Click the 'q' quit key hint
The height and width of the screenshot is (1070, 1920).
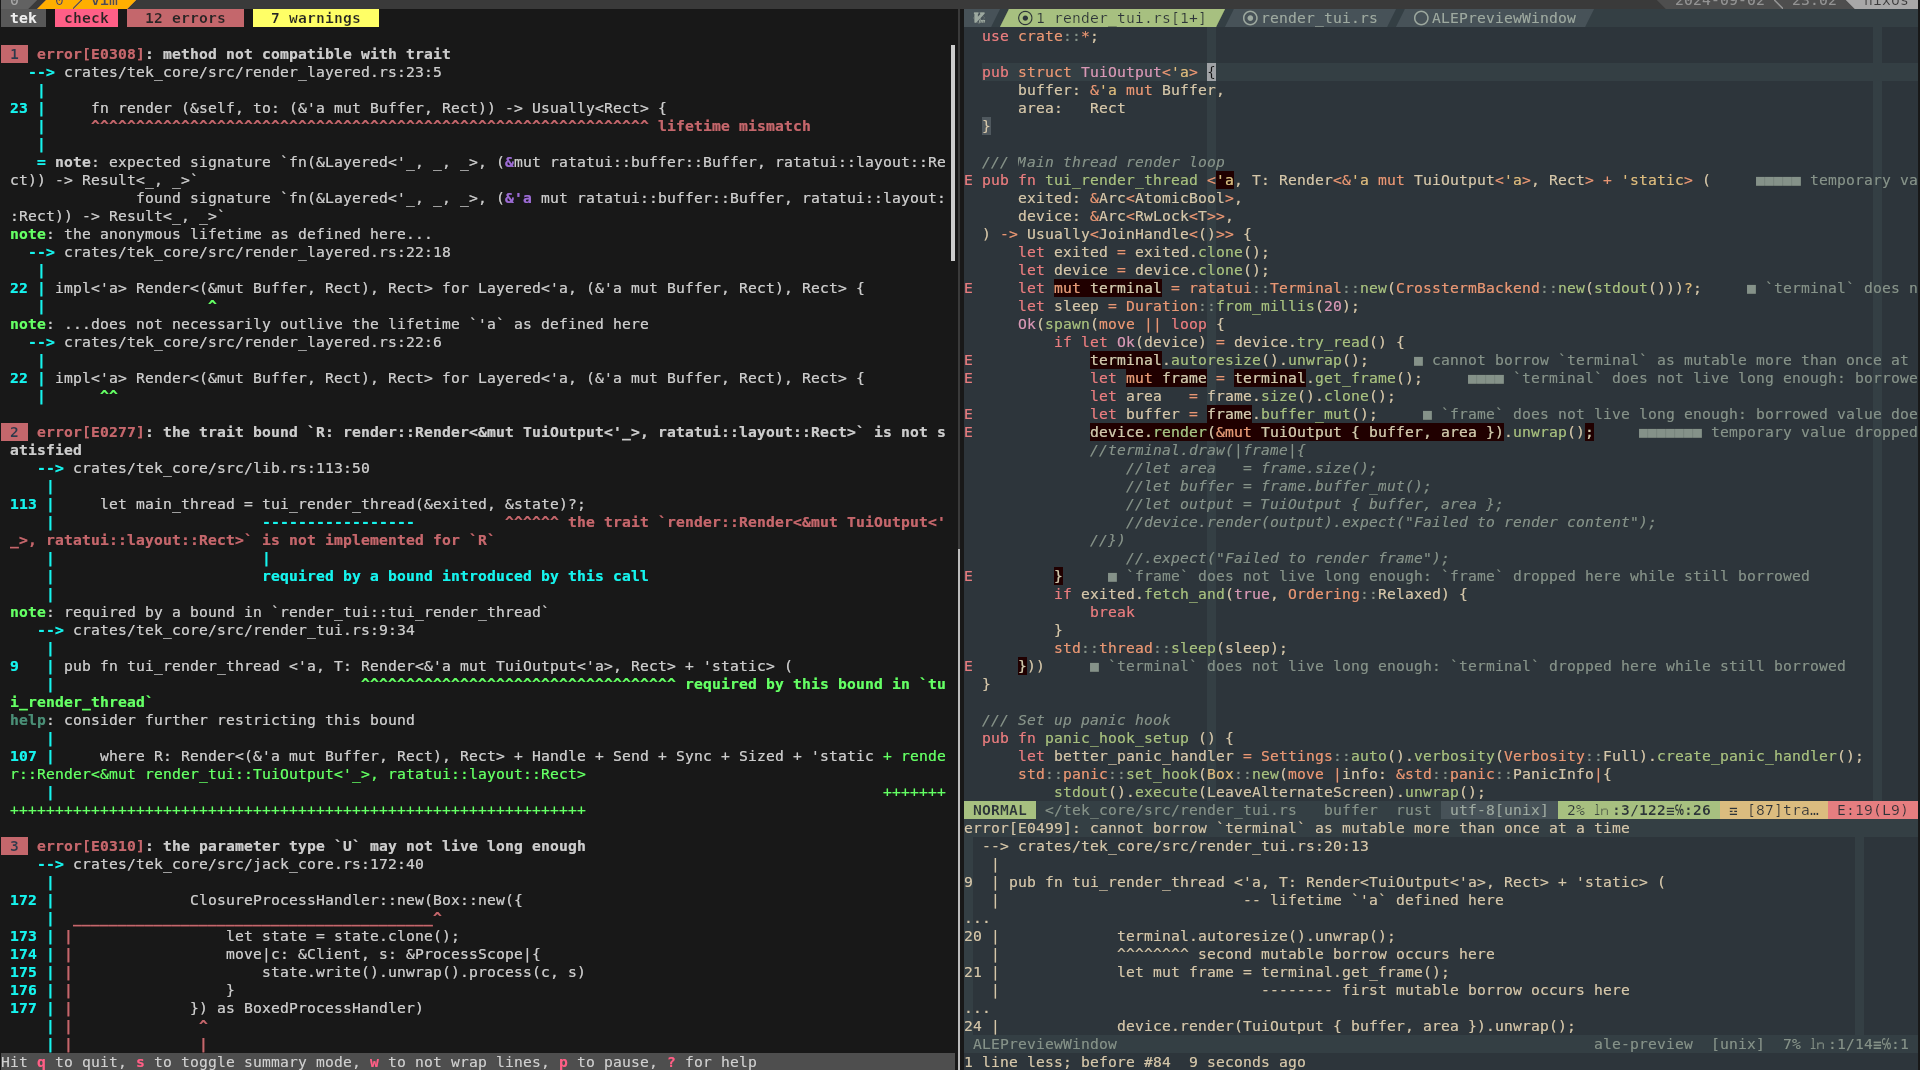coord(41,1062)
